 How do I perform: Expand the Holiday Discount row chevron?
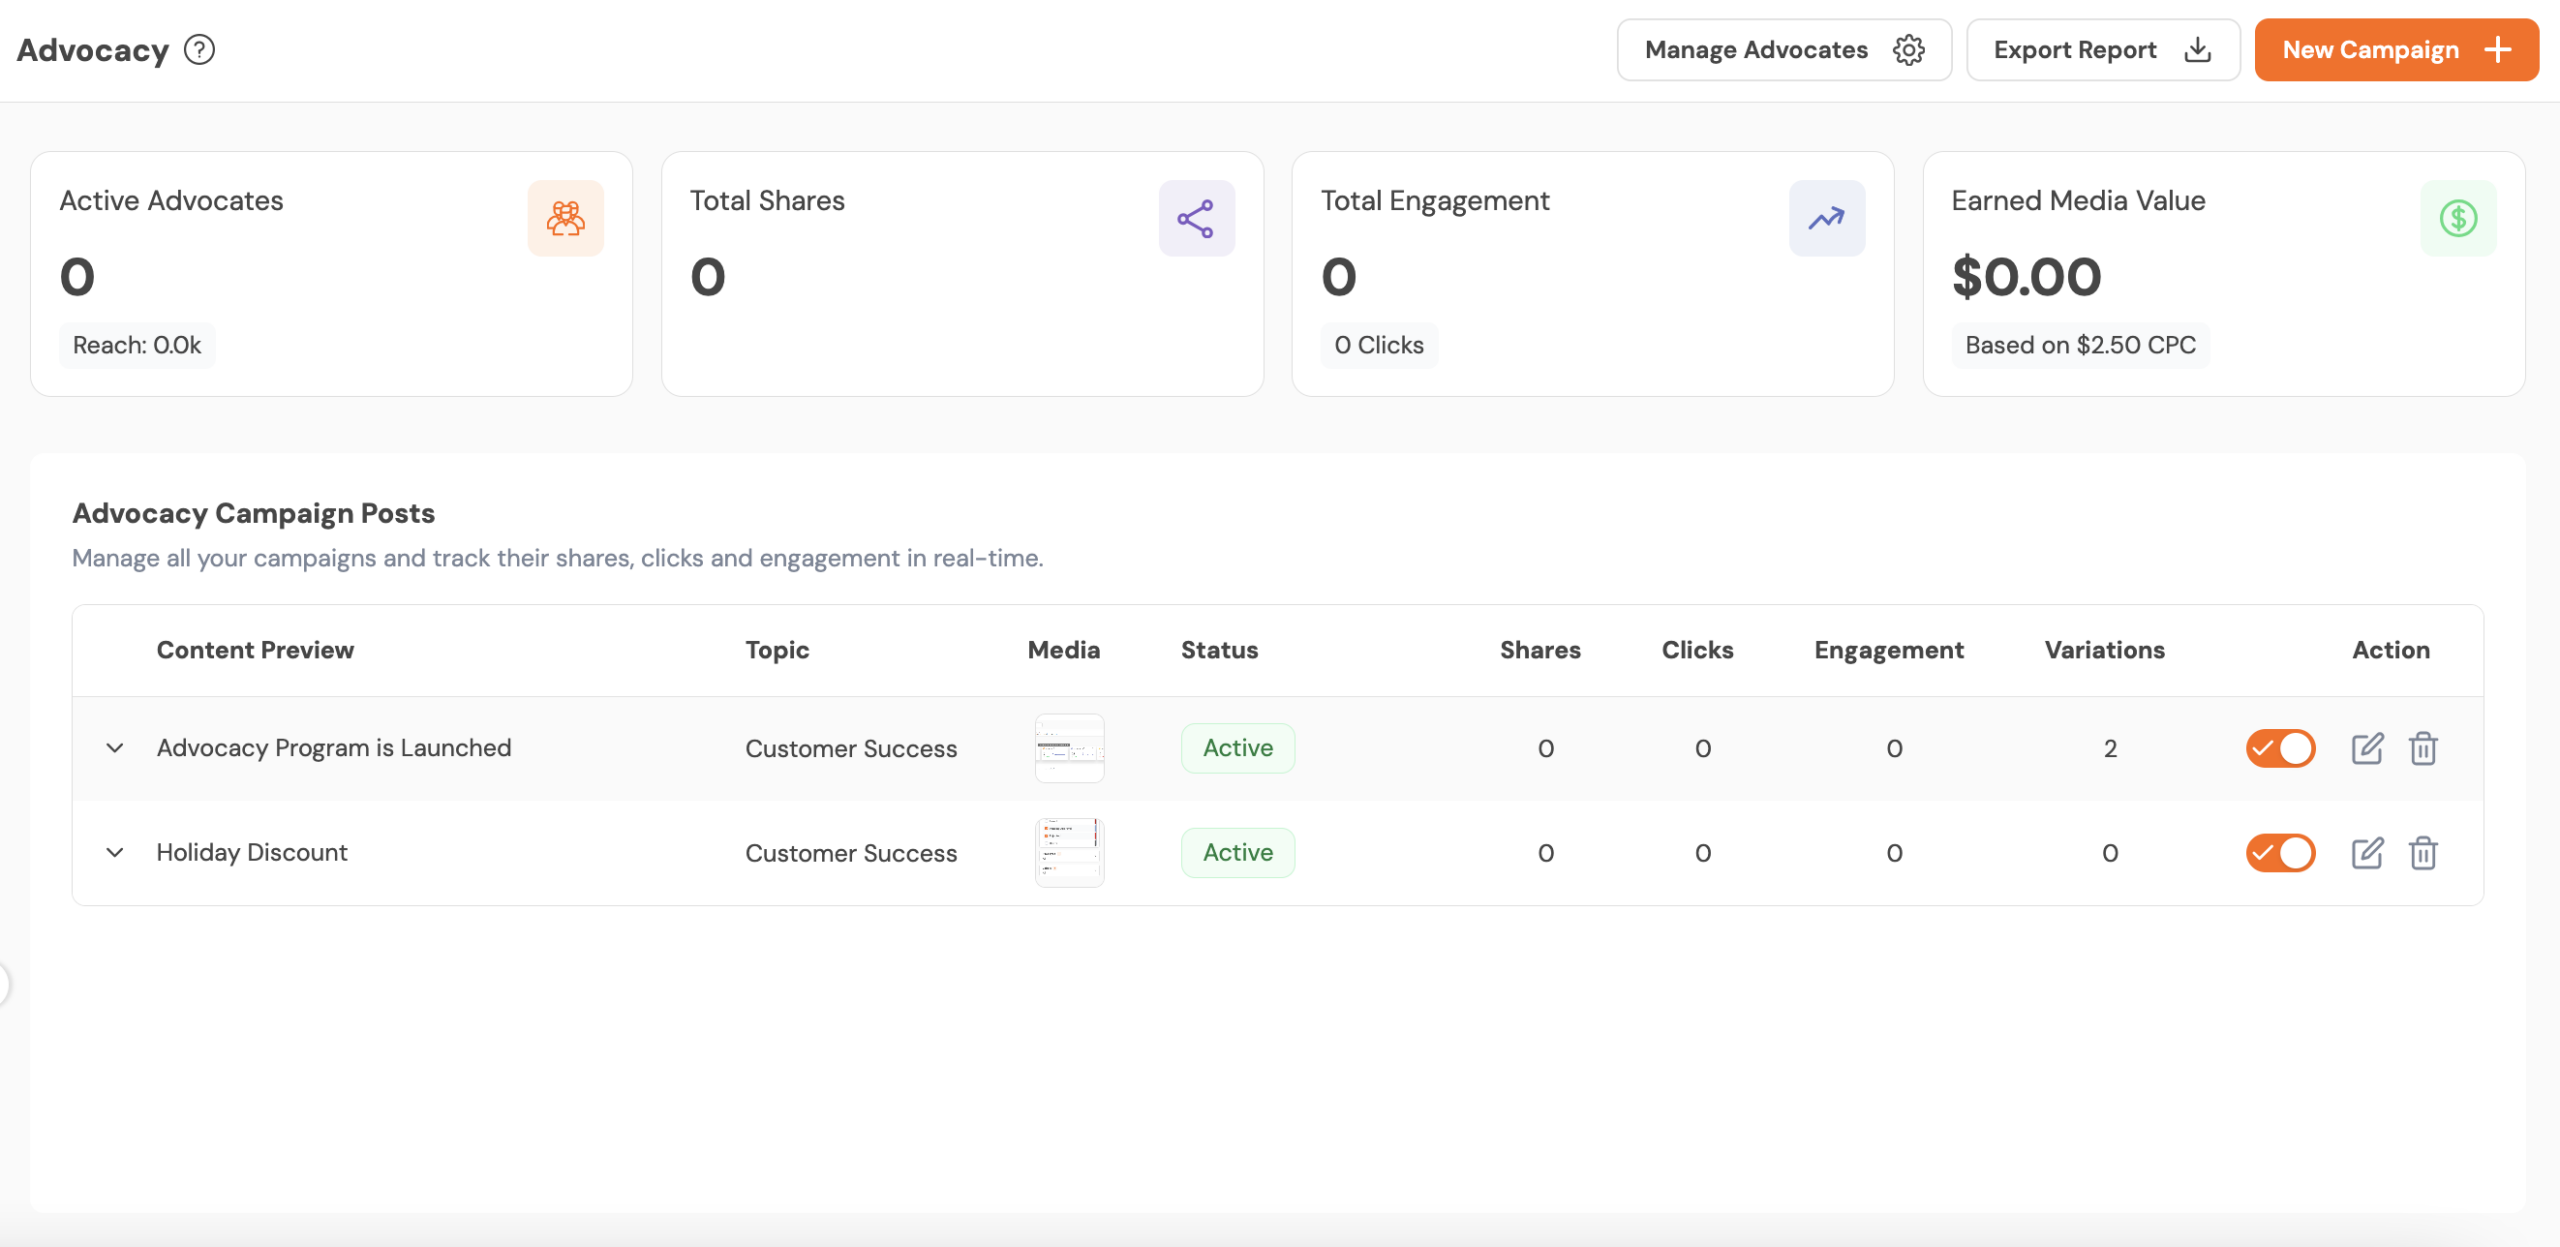(115, 853)
